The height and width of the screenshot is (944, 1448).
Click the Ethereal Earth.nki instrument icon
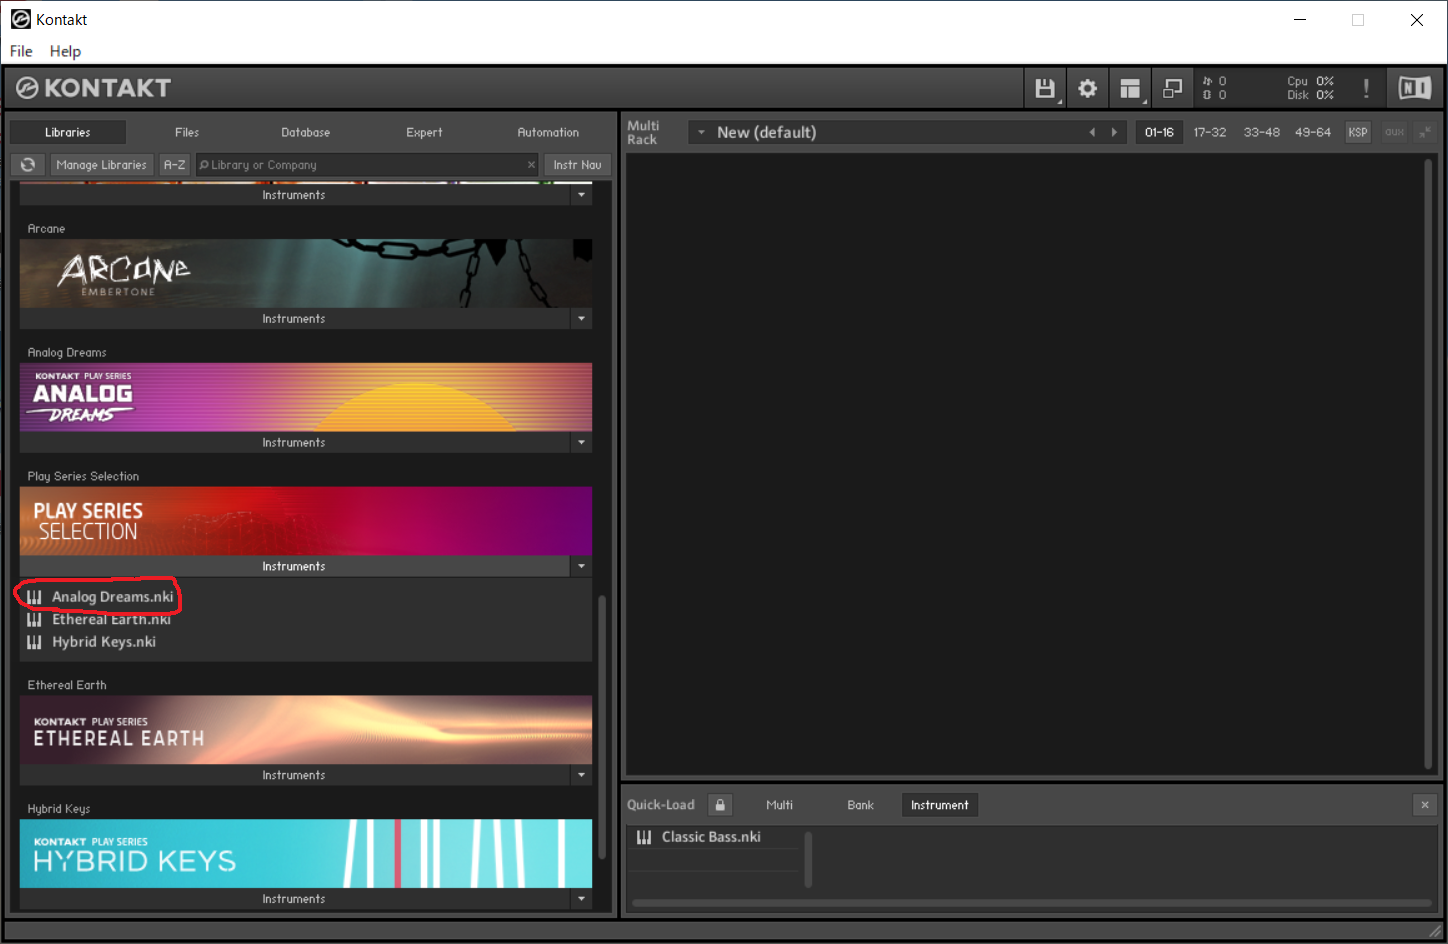coord(34,620)
